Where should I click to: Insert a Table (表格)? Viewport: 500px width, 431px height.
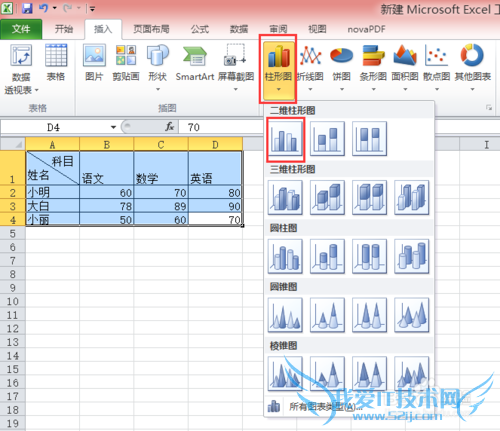click(56, 63)
